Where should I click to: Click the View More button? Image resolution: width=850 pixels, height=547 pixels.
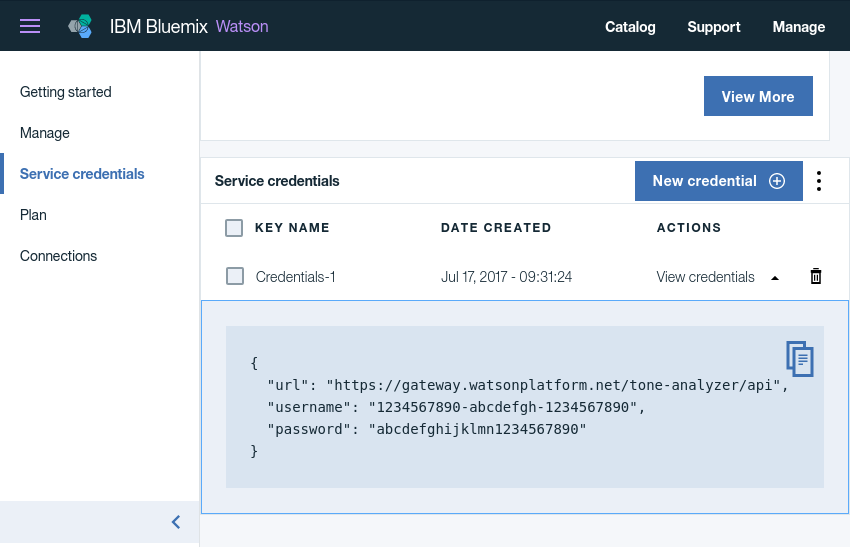tap(758, 96)
